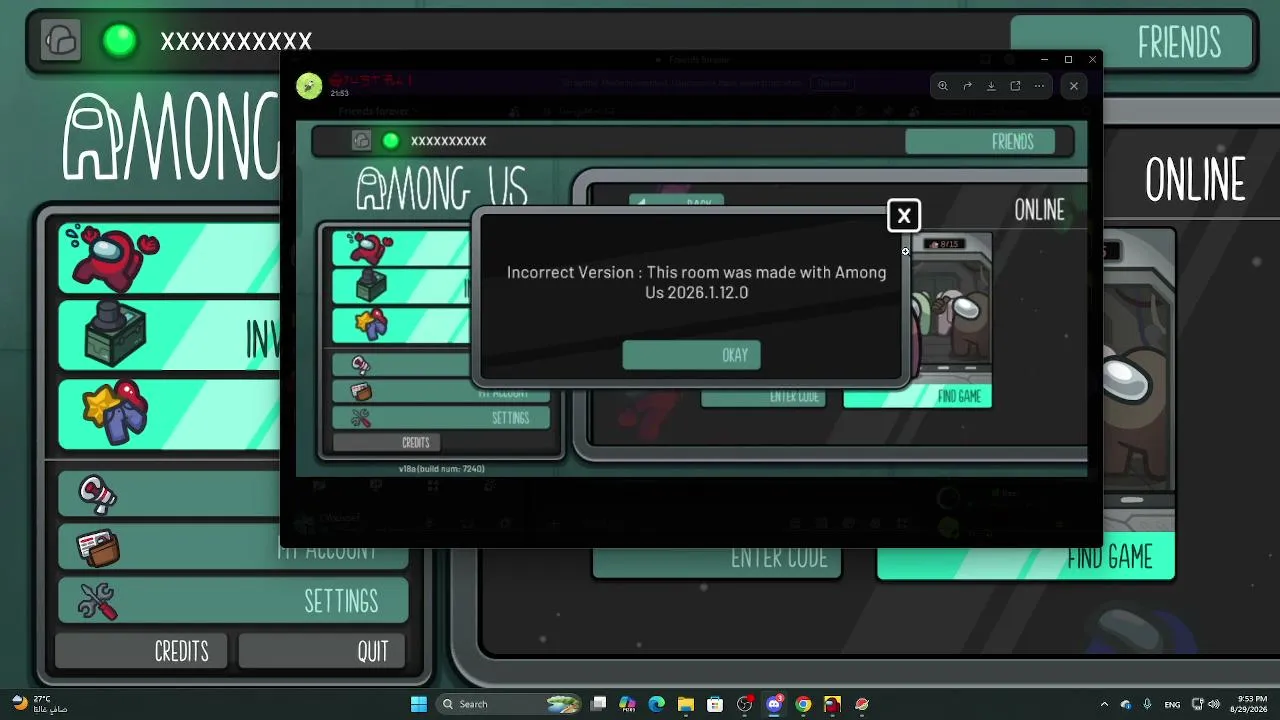1280x720 pixels.
Task: Open Task View from the taskbar
Action: 598,704
